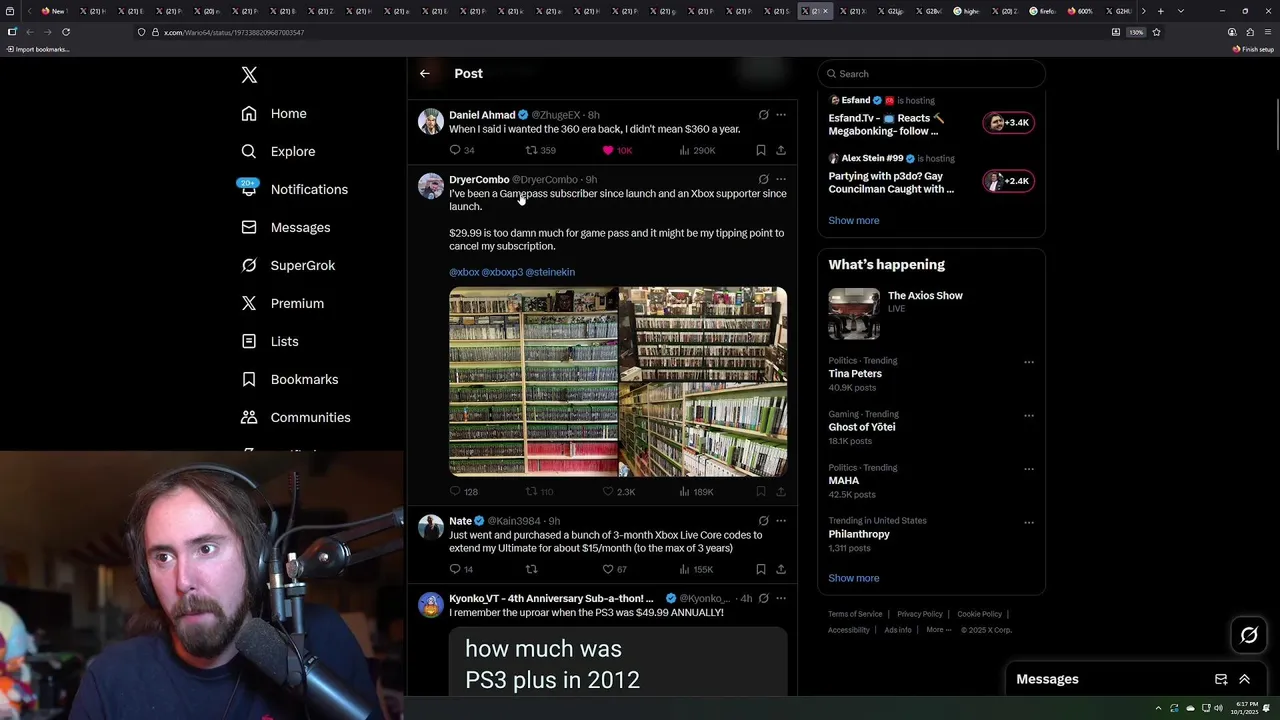This screenshot has height=720, width=1280.
Task: Open more options on Nate's post
Action: pos(781,521)
